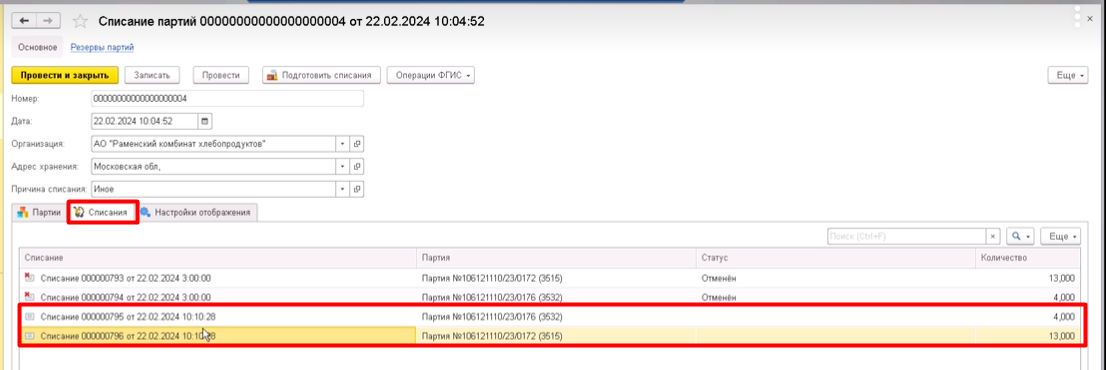Click the Провести button

[221, 75]
